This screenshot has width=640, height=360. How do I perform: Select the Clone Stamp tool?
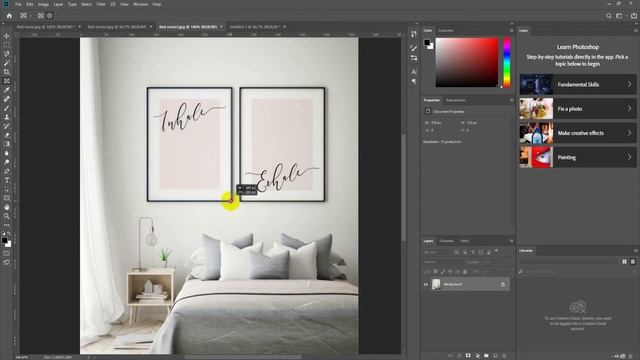click(7, 117)
